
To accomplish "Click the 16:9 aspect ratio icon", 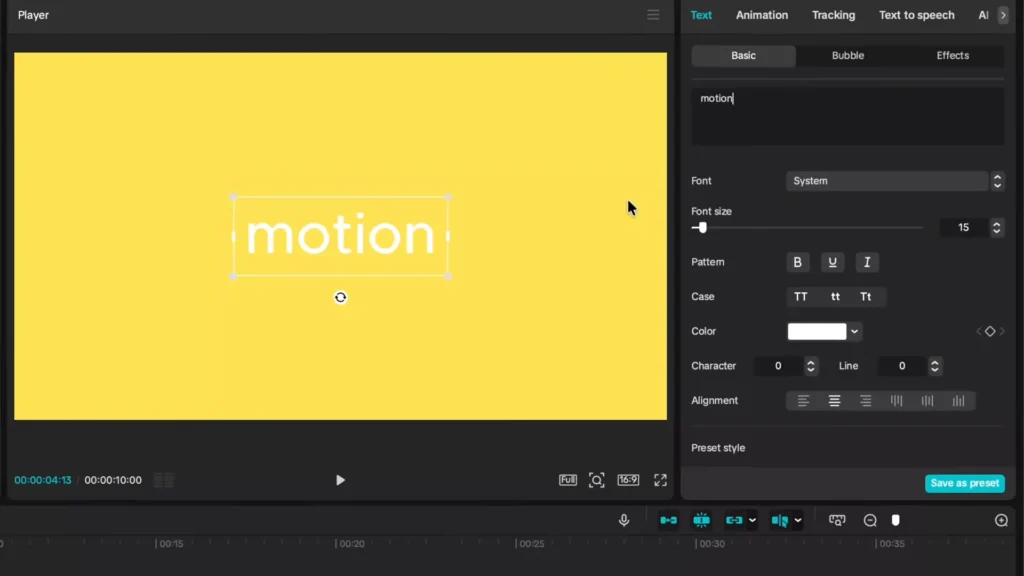I will coord(628,480).
